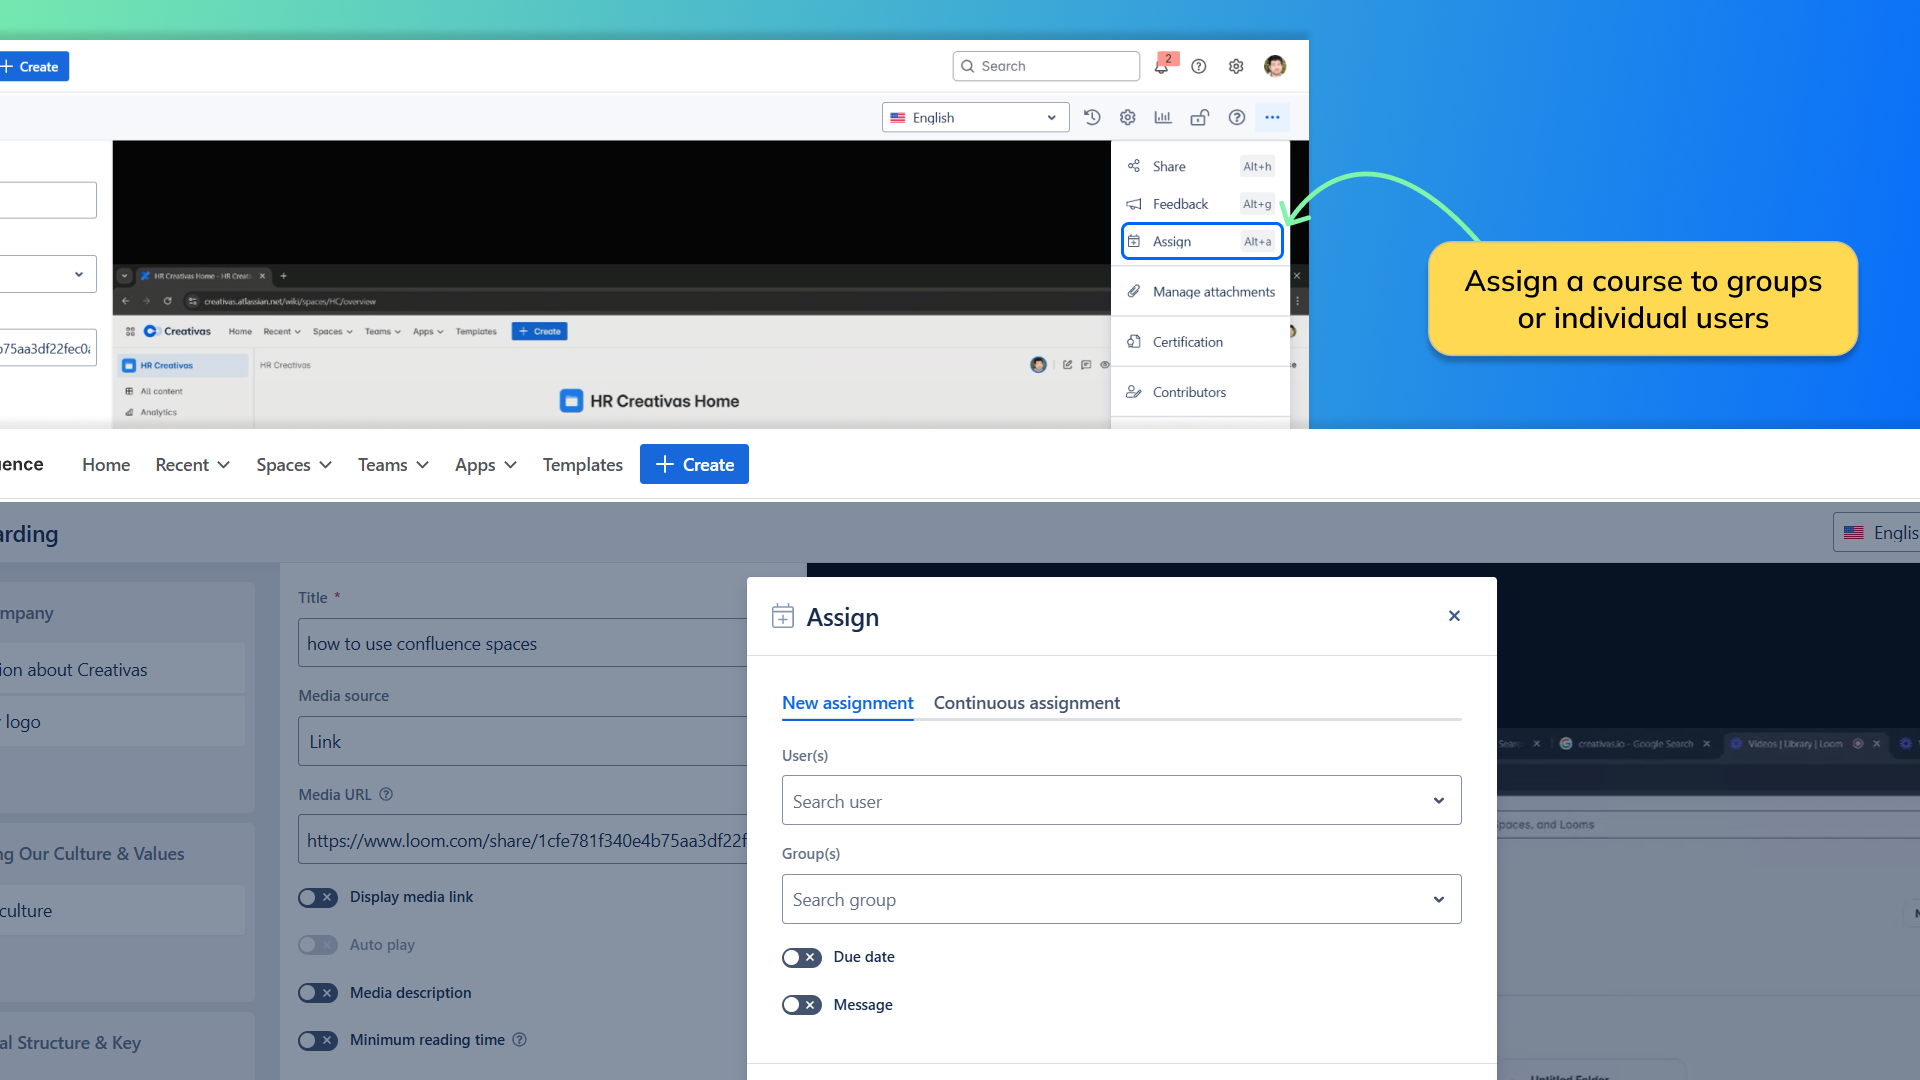Image resolution: width=1920 pixels, height=1080 pixels.
Task: Click the user profile avatar
Action: click(1275, 67)
